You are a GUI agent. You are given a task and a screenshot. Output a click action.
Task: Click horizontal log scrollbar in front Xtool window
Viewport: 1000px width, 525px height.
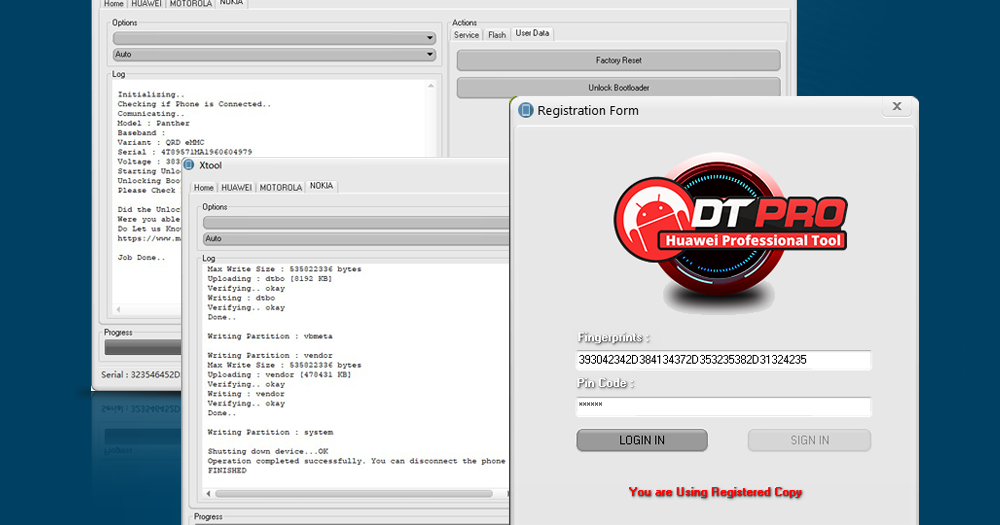[354, 494]
